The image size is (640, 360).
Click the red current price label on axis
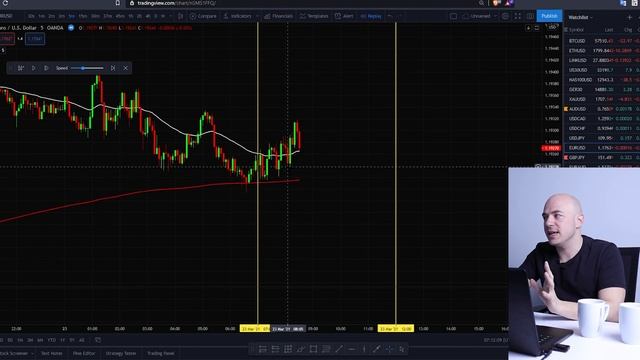tap(551, 148)
